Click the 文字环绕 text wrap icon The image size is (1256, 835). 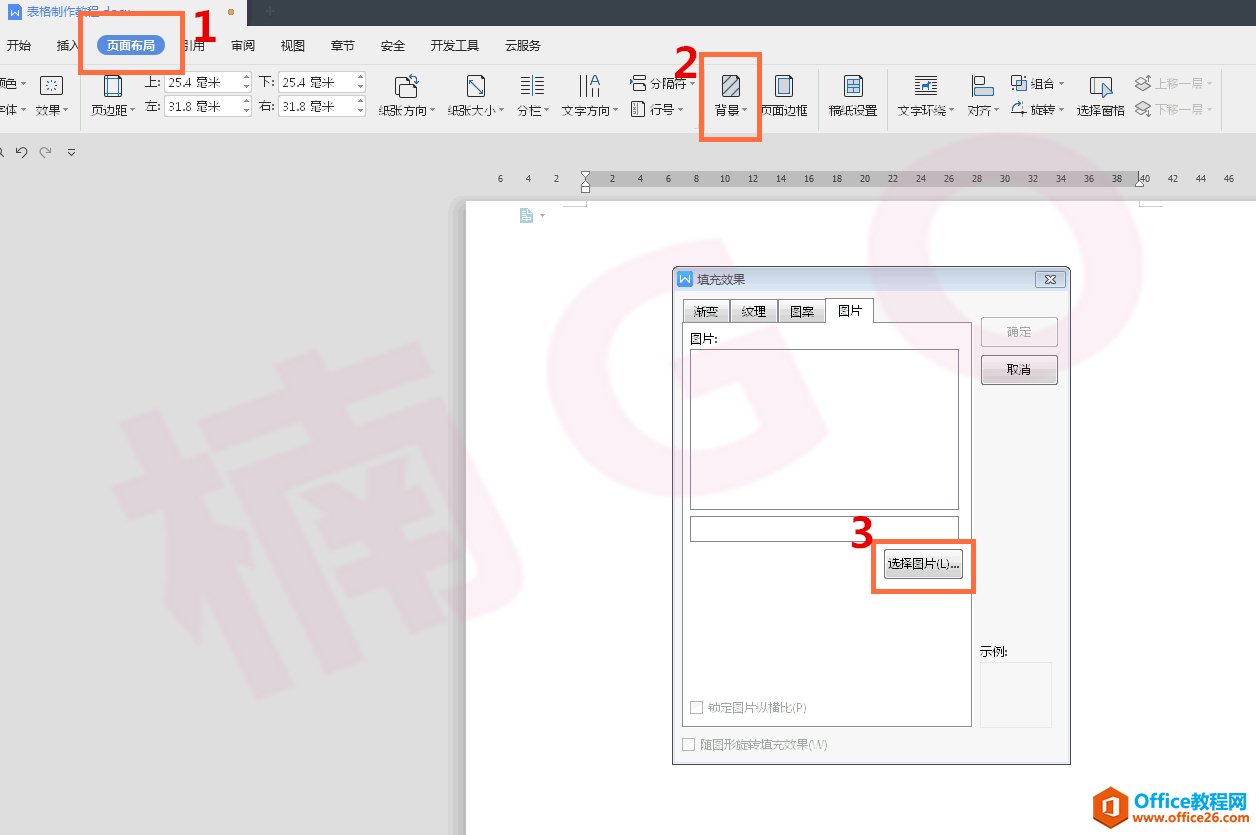(926, 86)
